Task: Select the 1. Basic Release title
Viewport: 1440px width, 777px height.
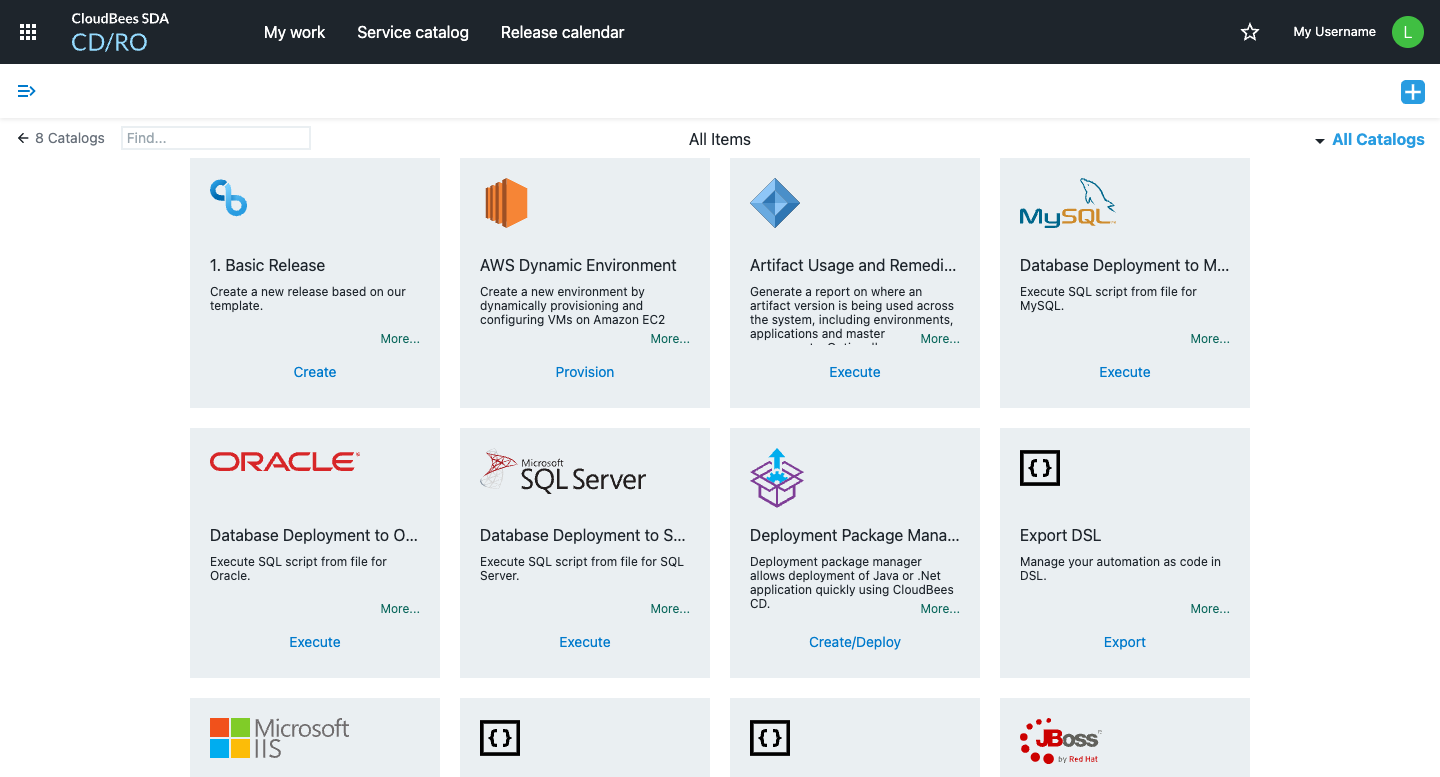Action: pos(268,265)
